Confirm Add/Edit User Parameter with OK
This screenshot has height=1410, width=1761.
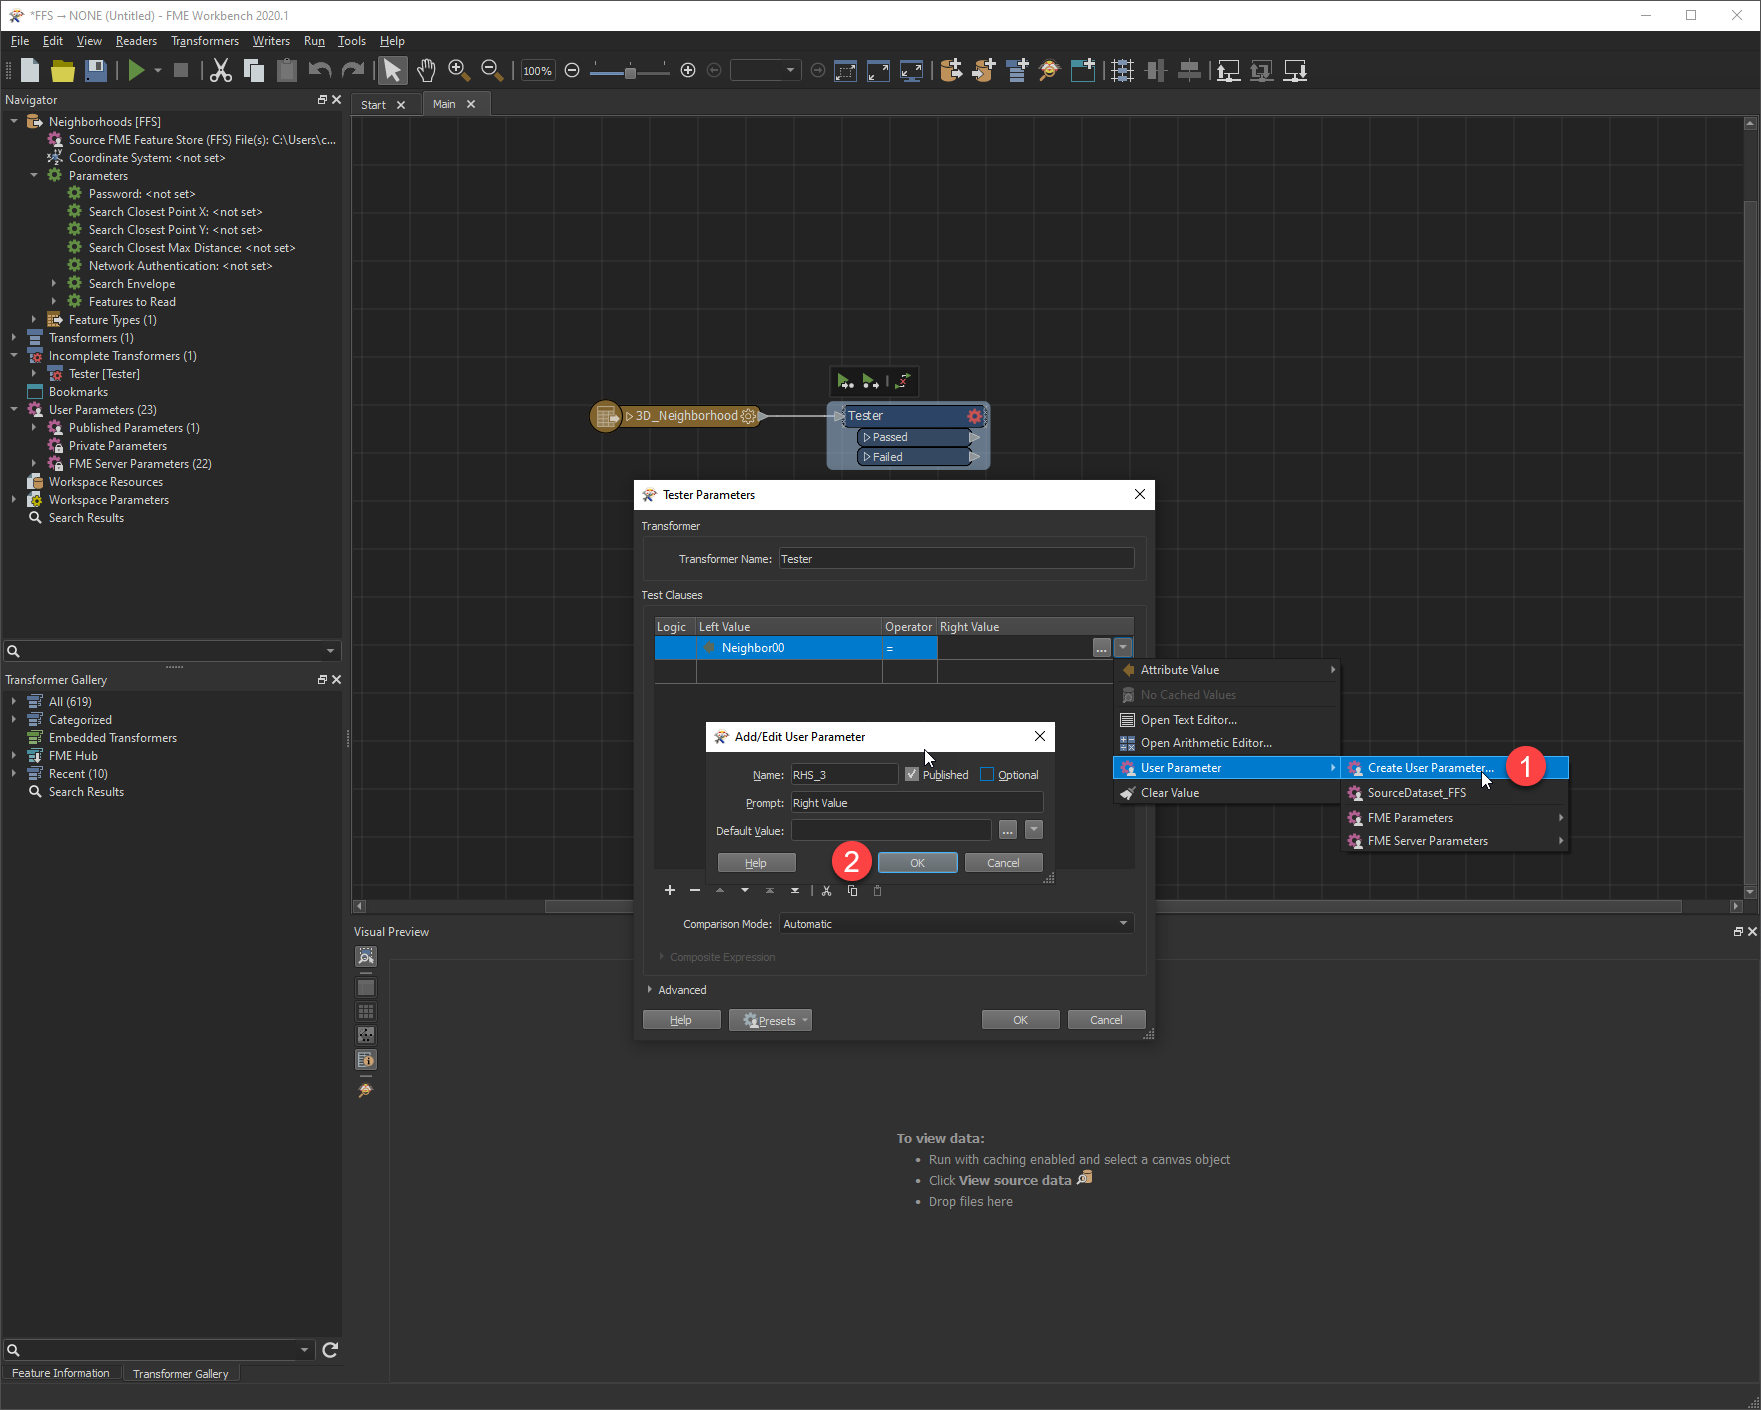[x=917, y=863]
